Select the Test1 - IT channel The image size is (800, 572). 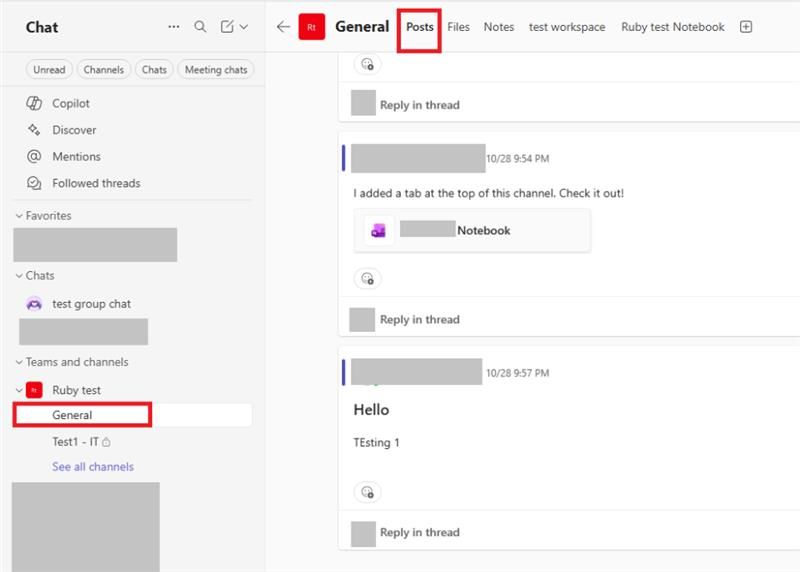76,441
